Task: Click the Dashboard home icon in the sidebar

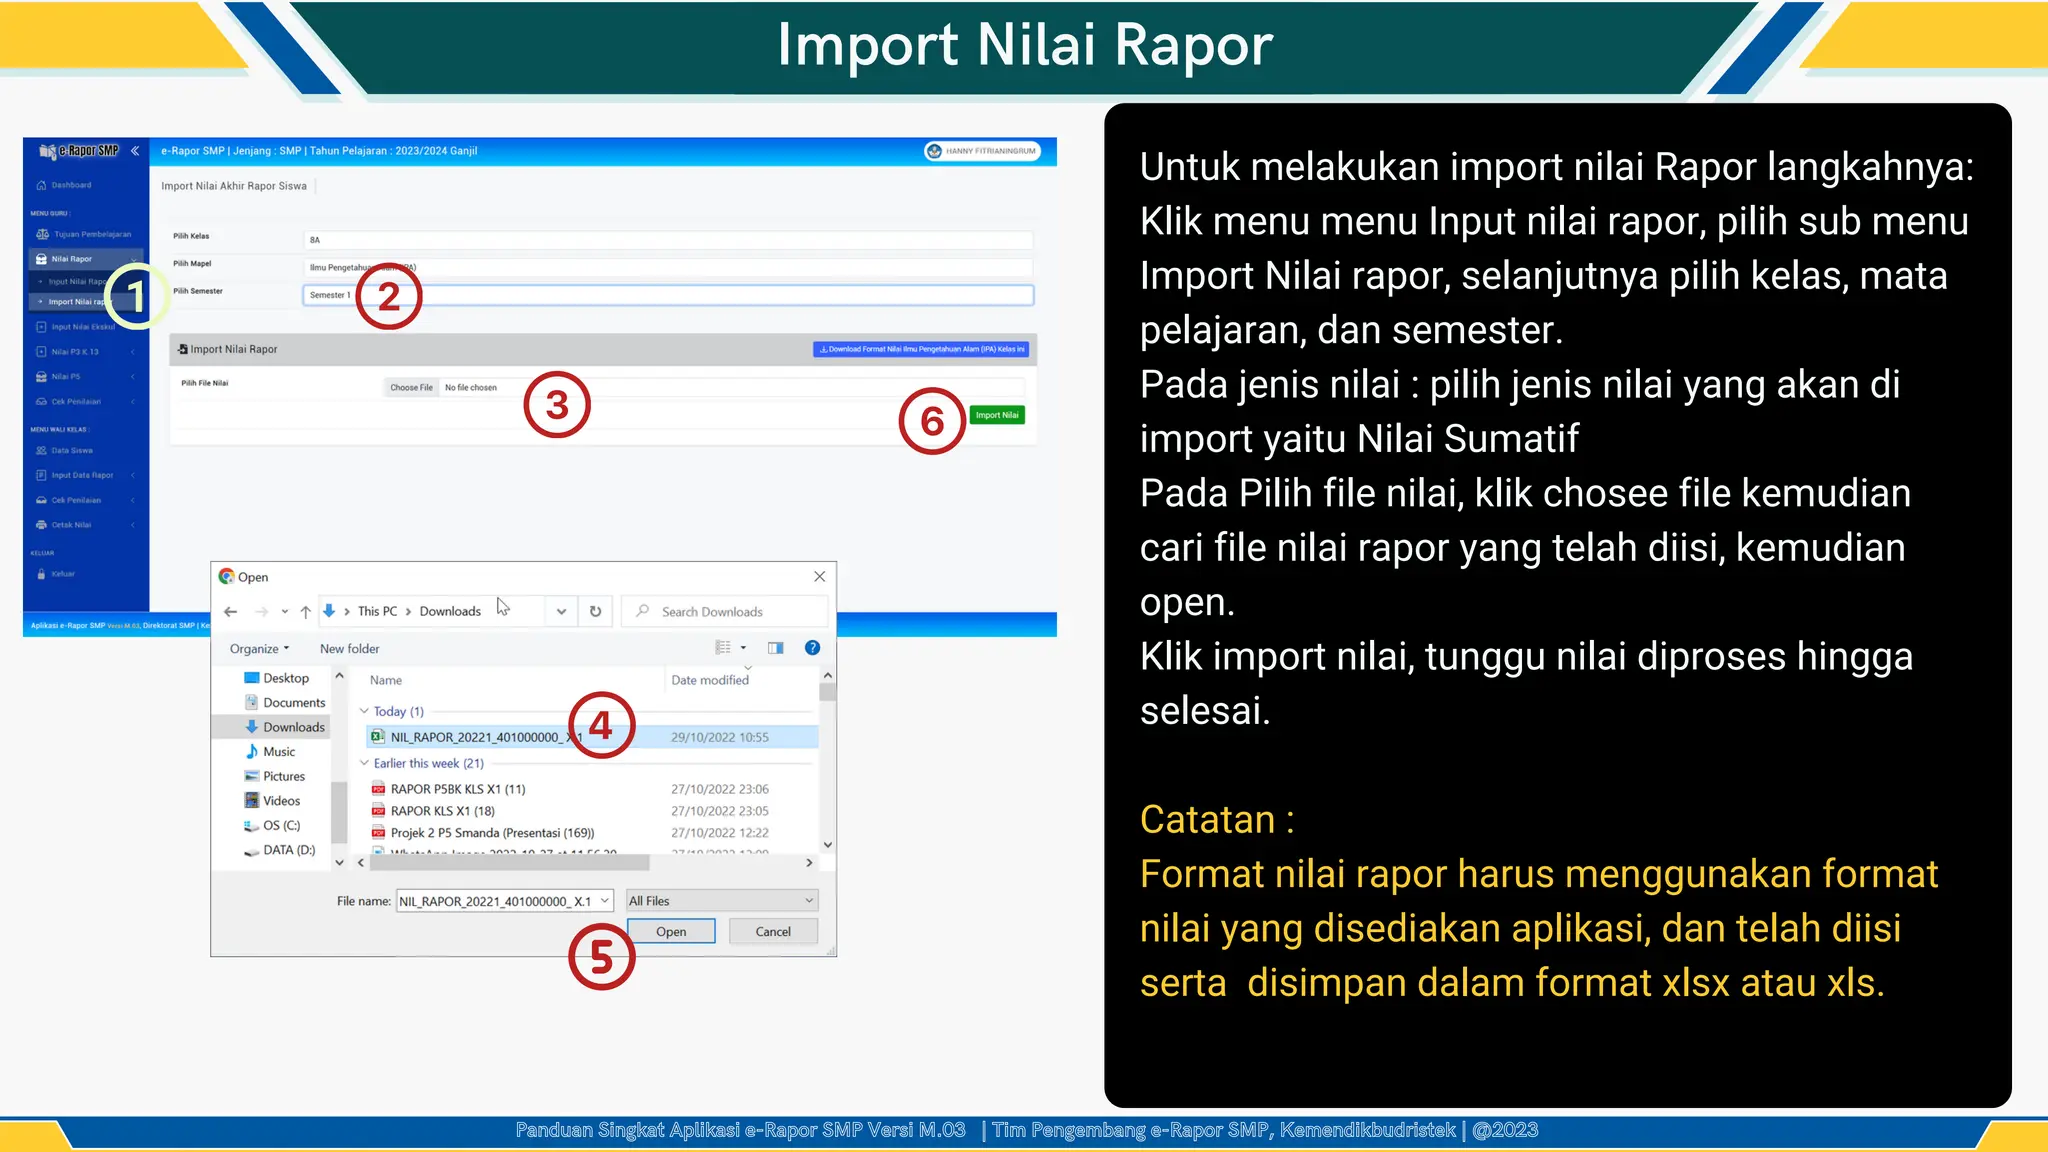Action: [42, 185]
